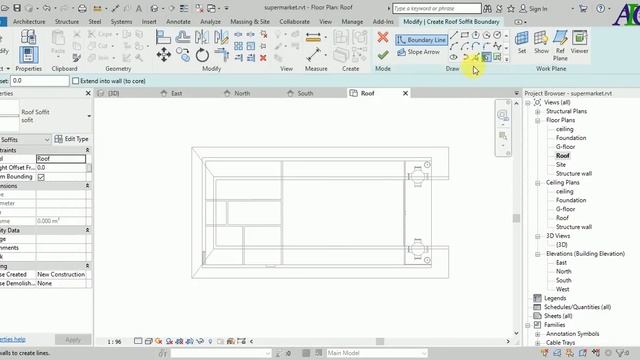Click the Move tool in Modify panel
This screenshot has height=360, width=640.
(x=164, y=55)
